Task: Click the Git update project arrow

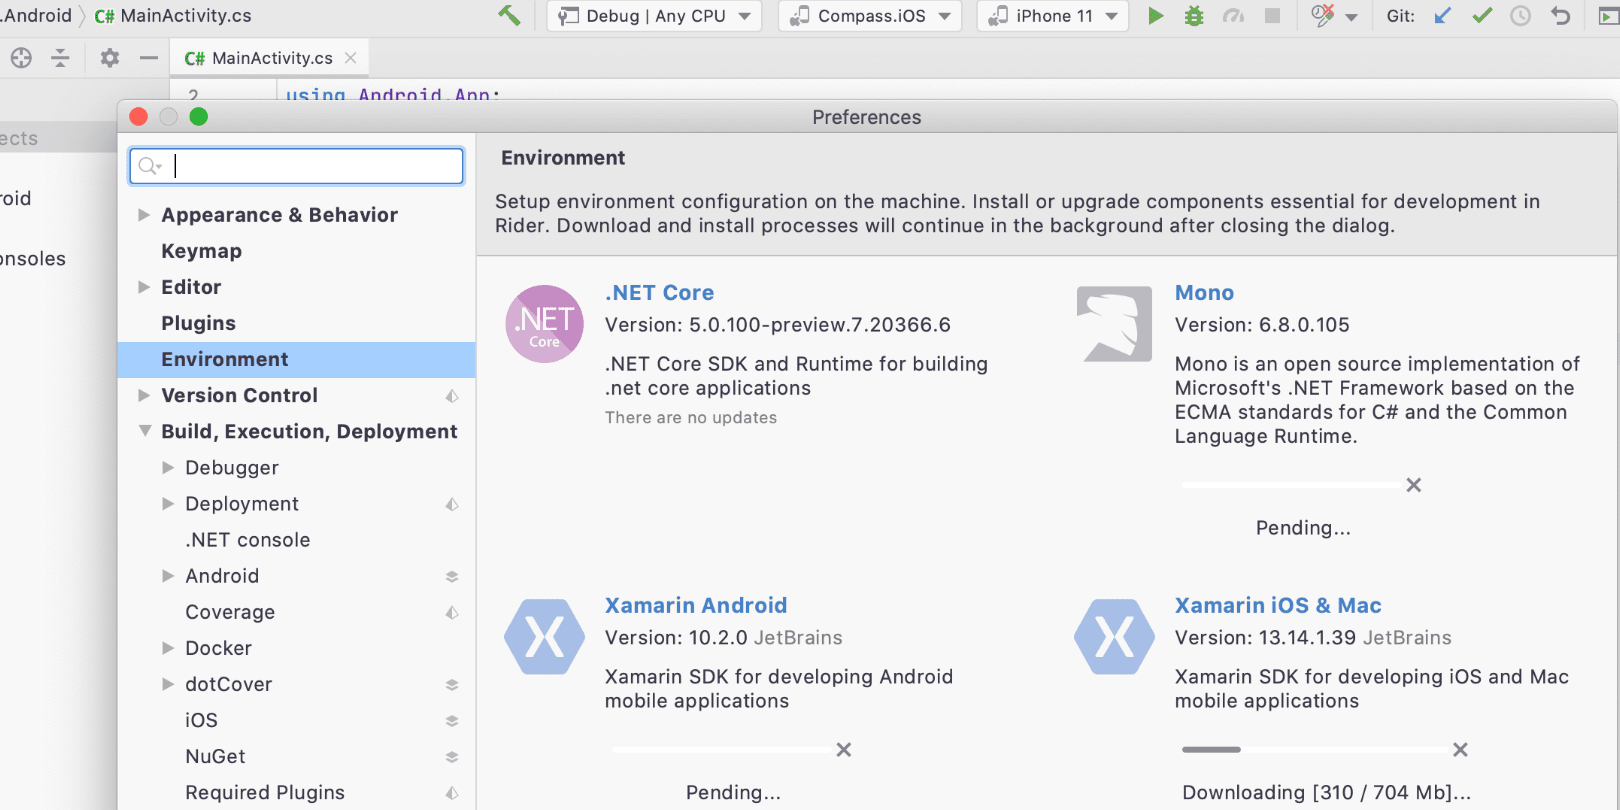Action: click(x=1442, y=16)
